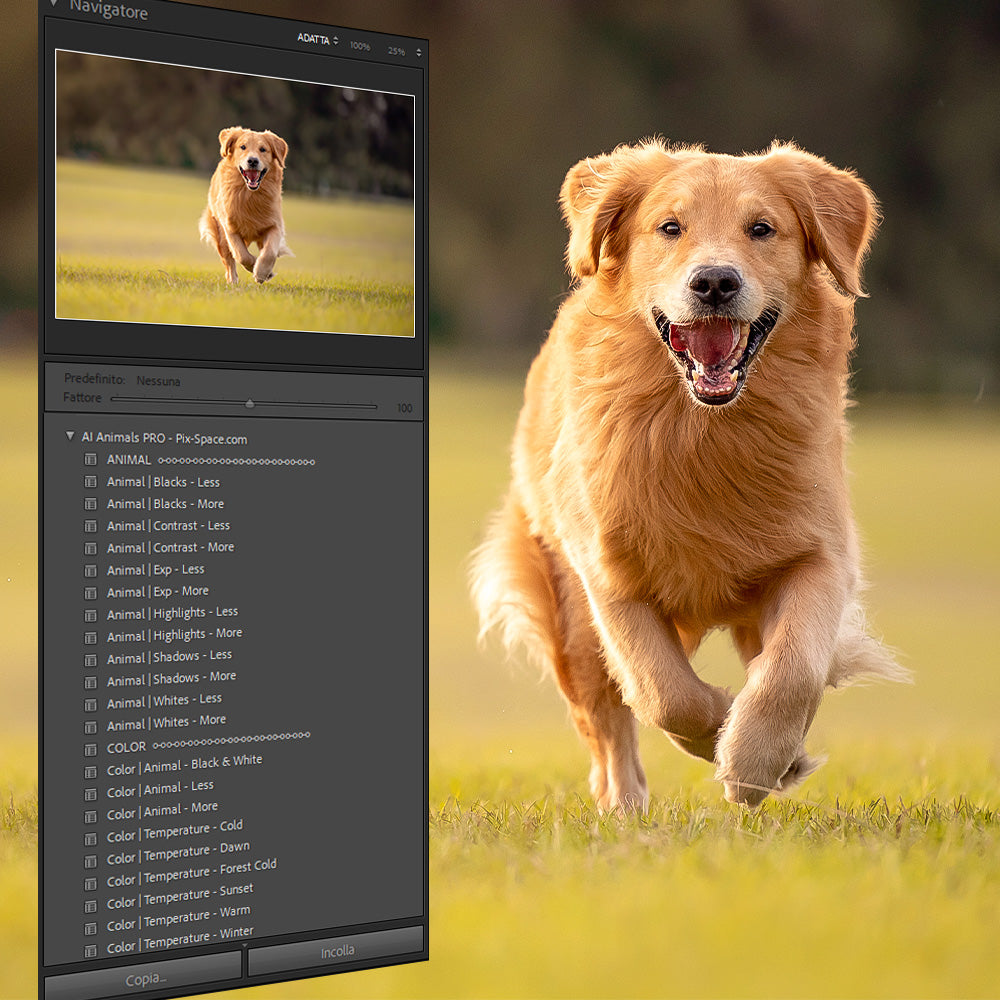Choose the Color | Temperature - Dawn preset
The image size is (1000, 1000).
(x=178, y=850)
